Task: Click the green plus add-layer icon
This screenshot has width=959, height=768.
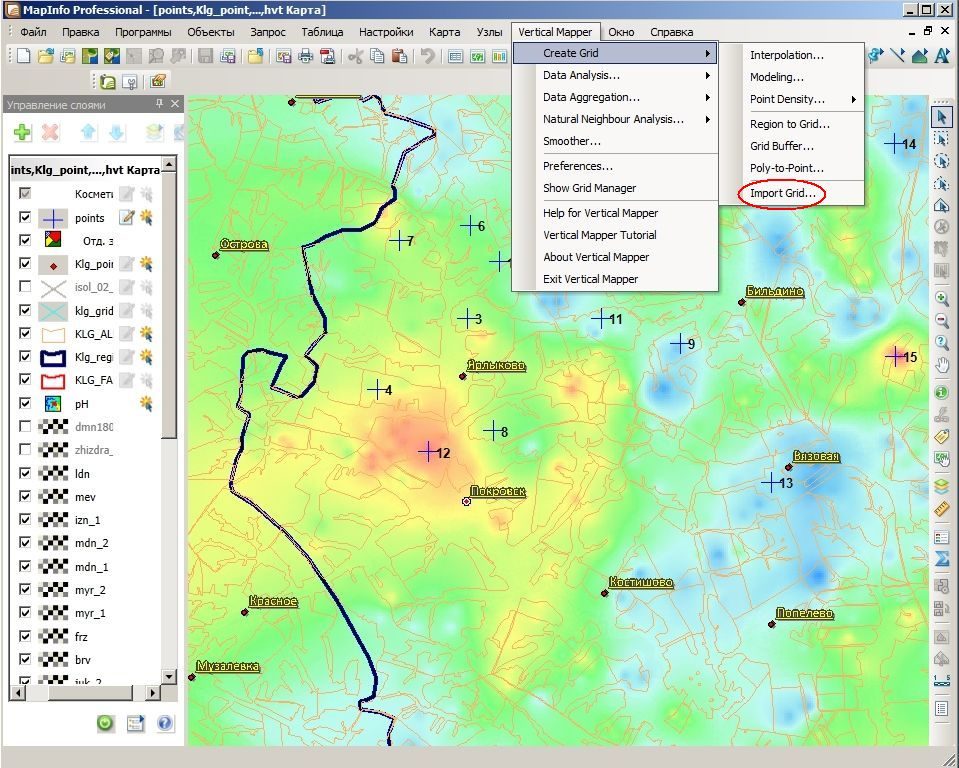Action: click(x=23, y=131)
